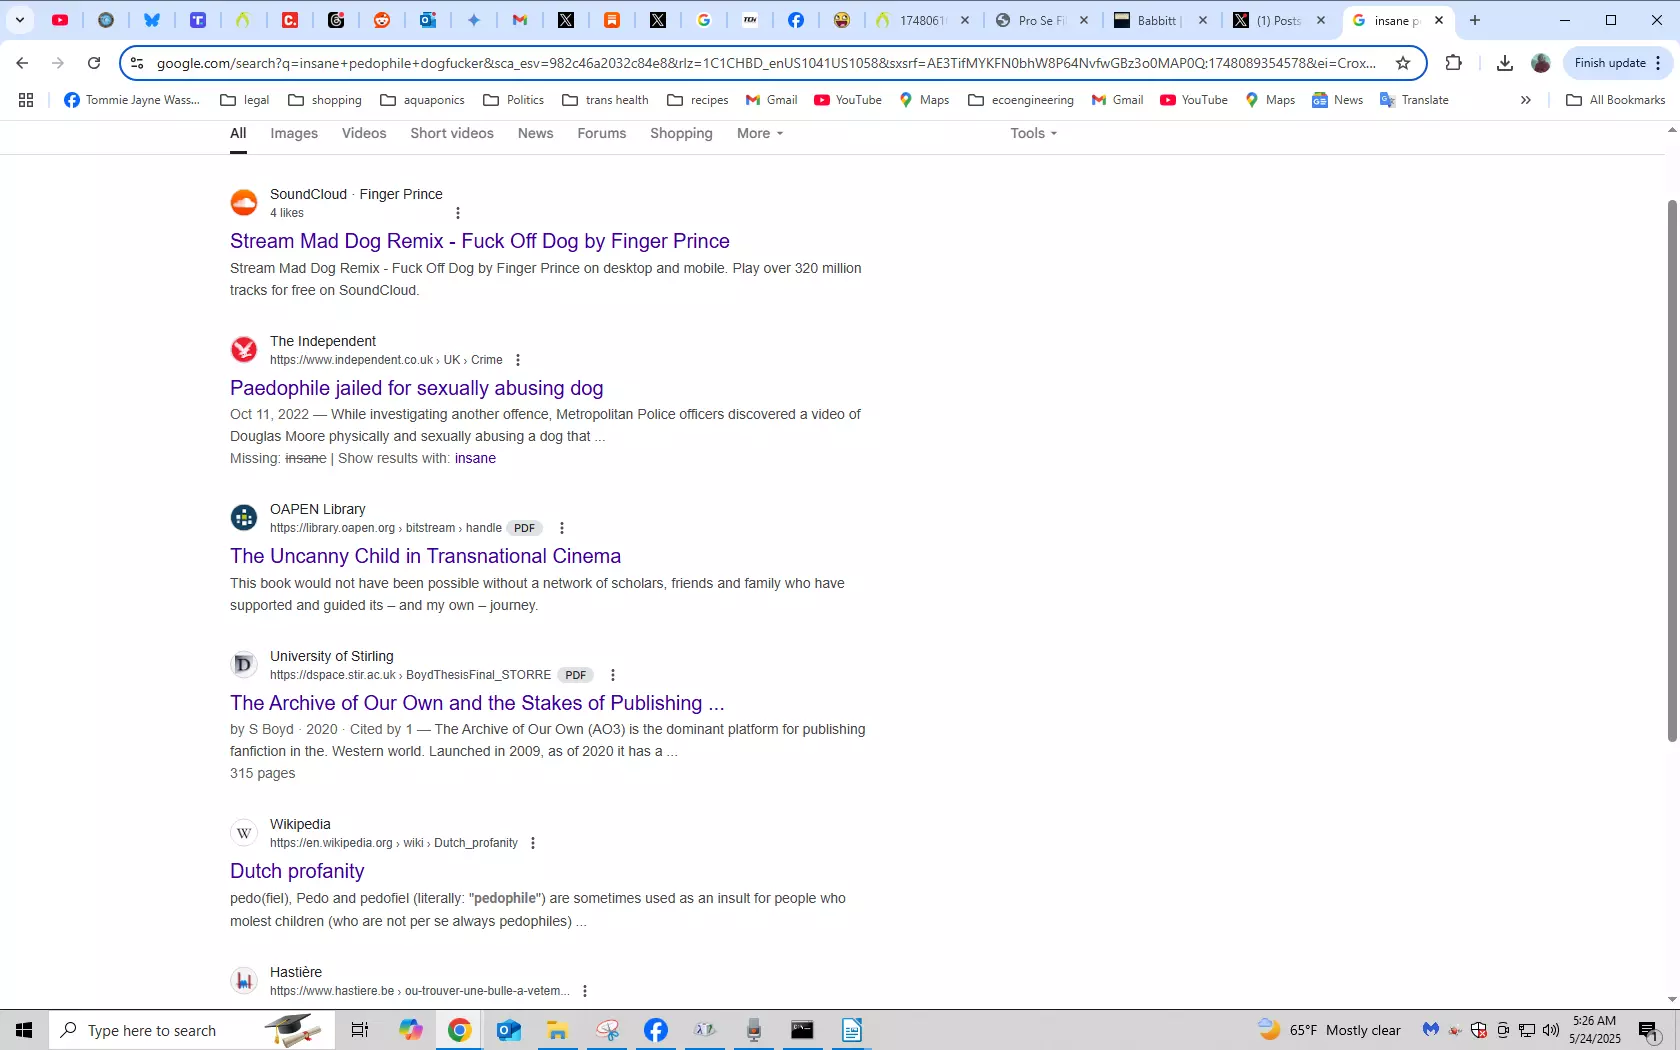Open more options for the Hastière result

[585, 991]
